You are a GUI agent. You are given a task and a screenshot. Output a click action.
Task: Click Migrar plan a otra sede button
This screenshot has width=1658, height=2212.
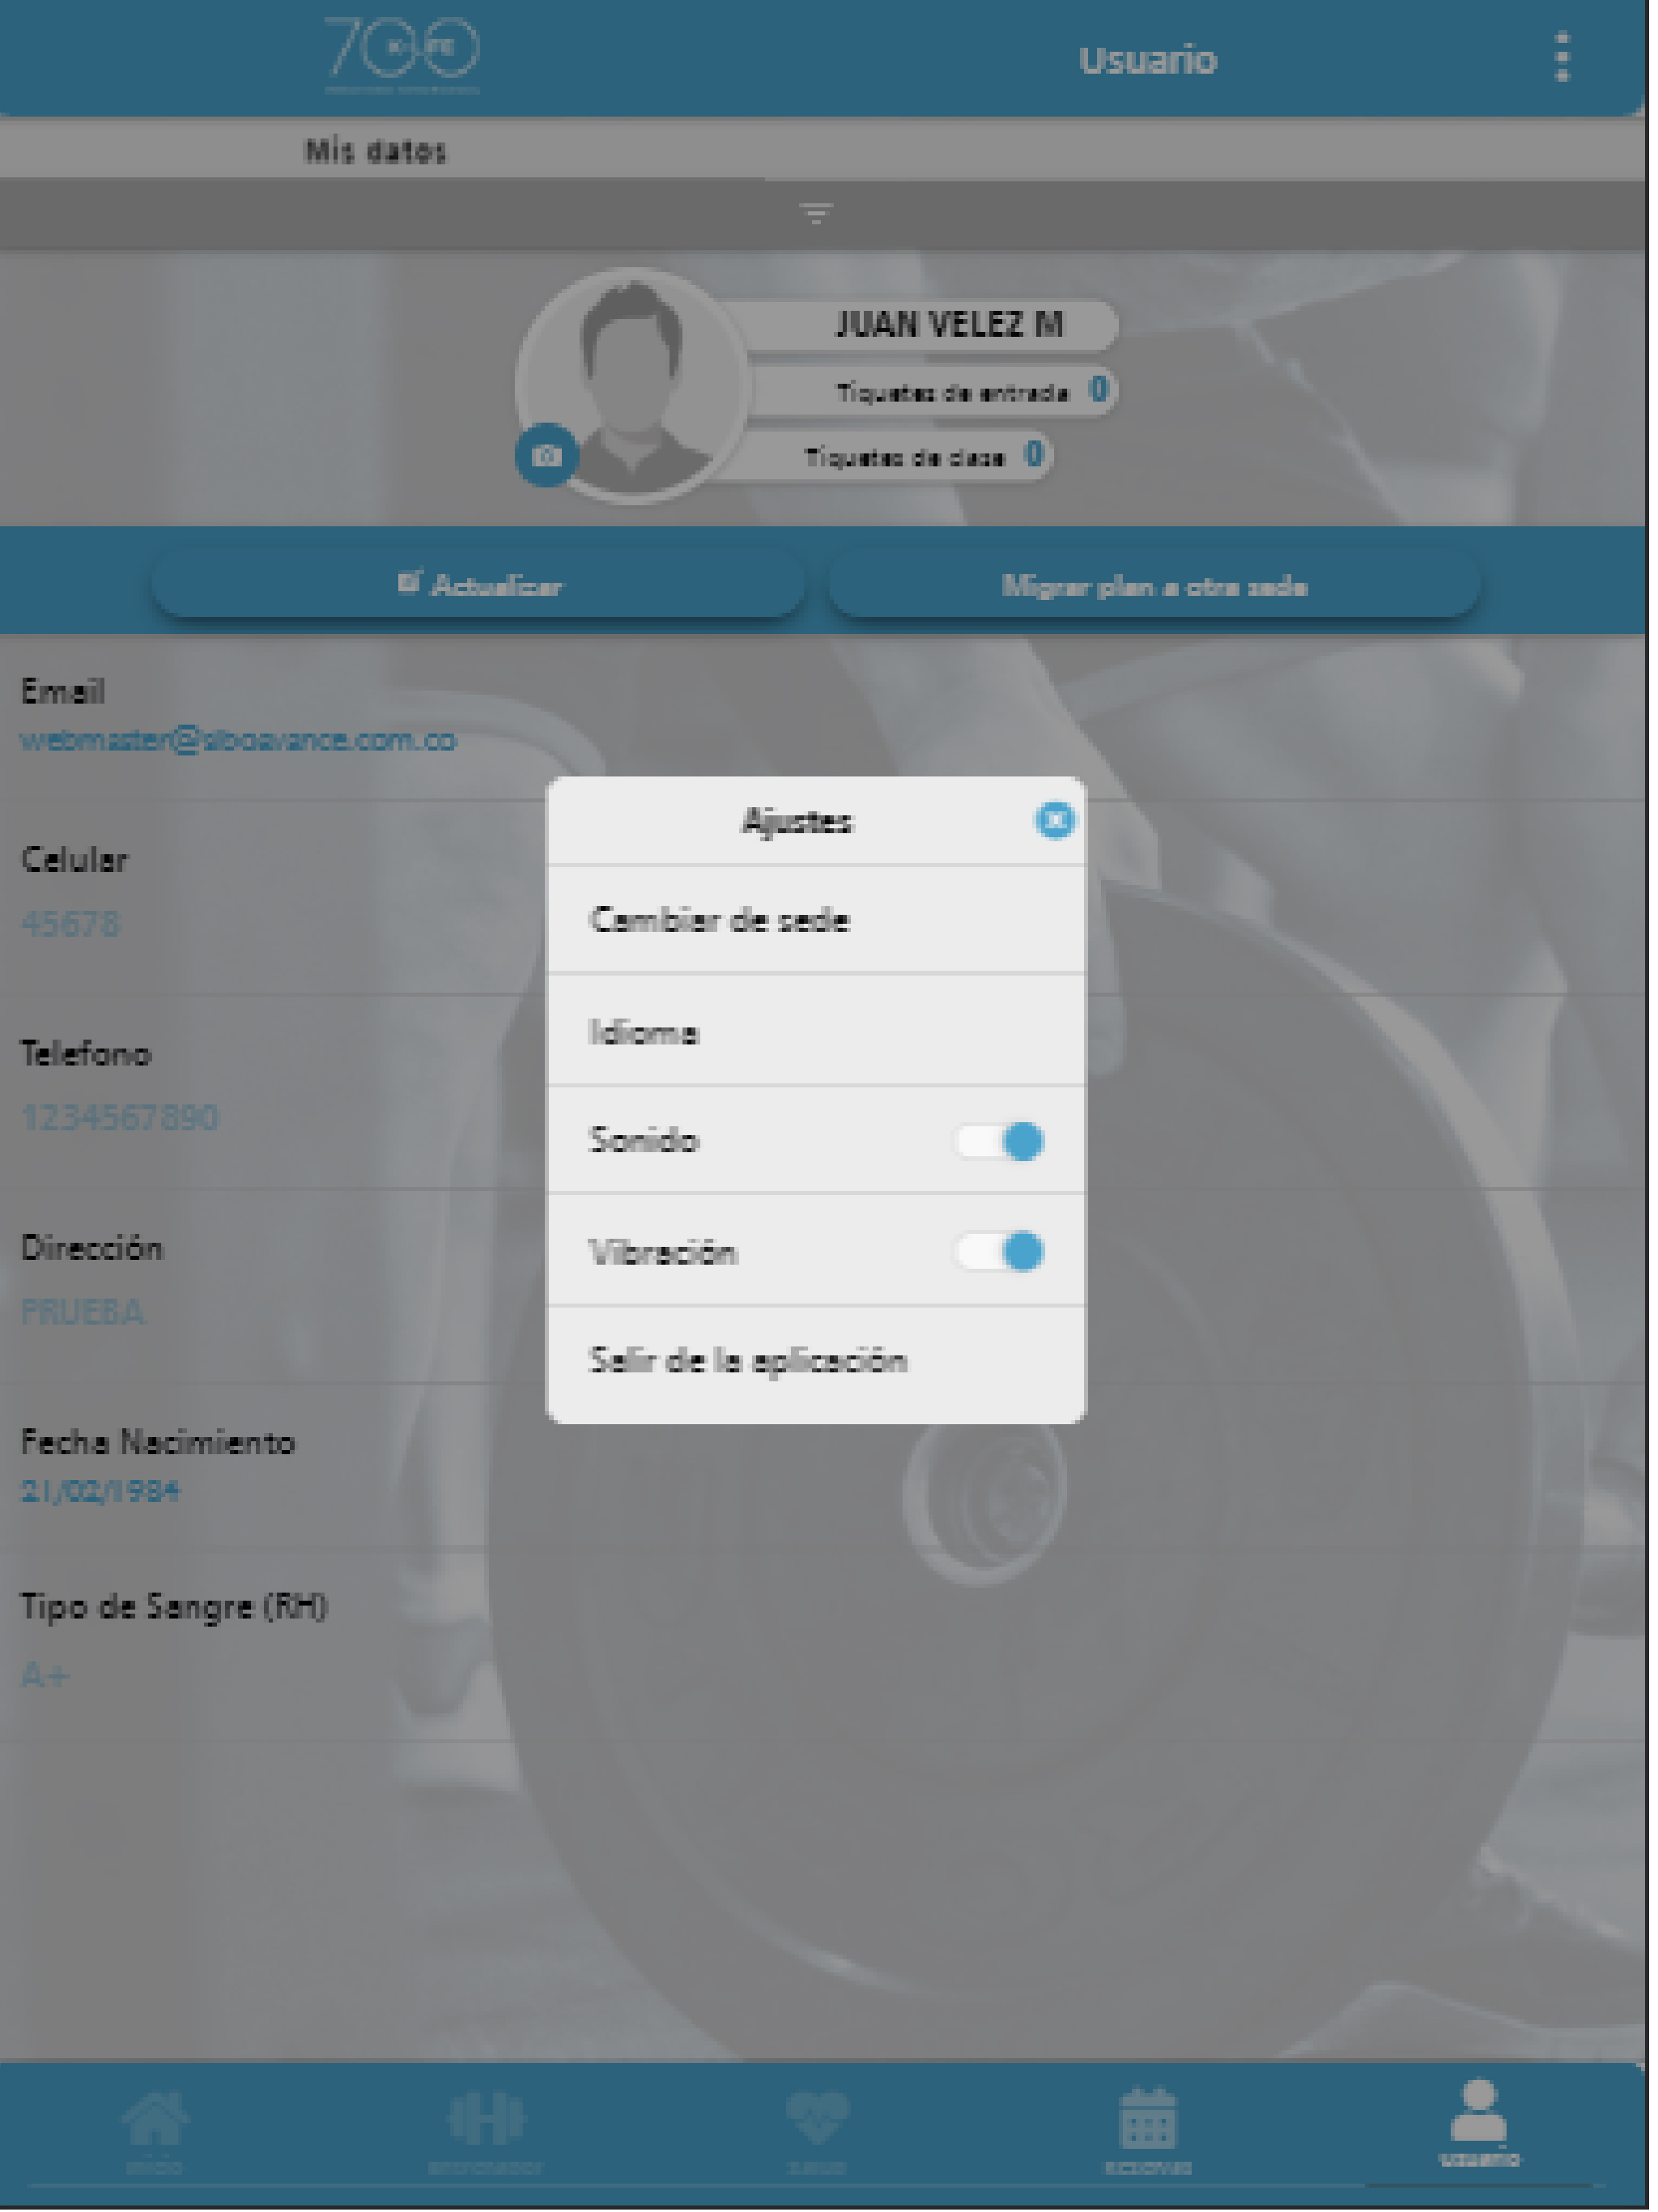pos(1154,585)
